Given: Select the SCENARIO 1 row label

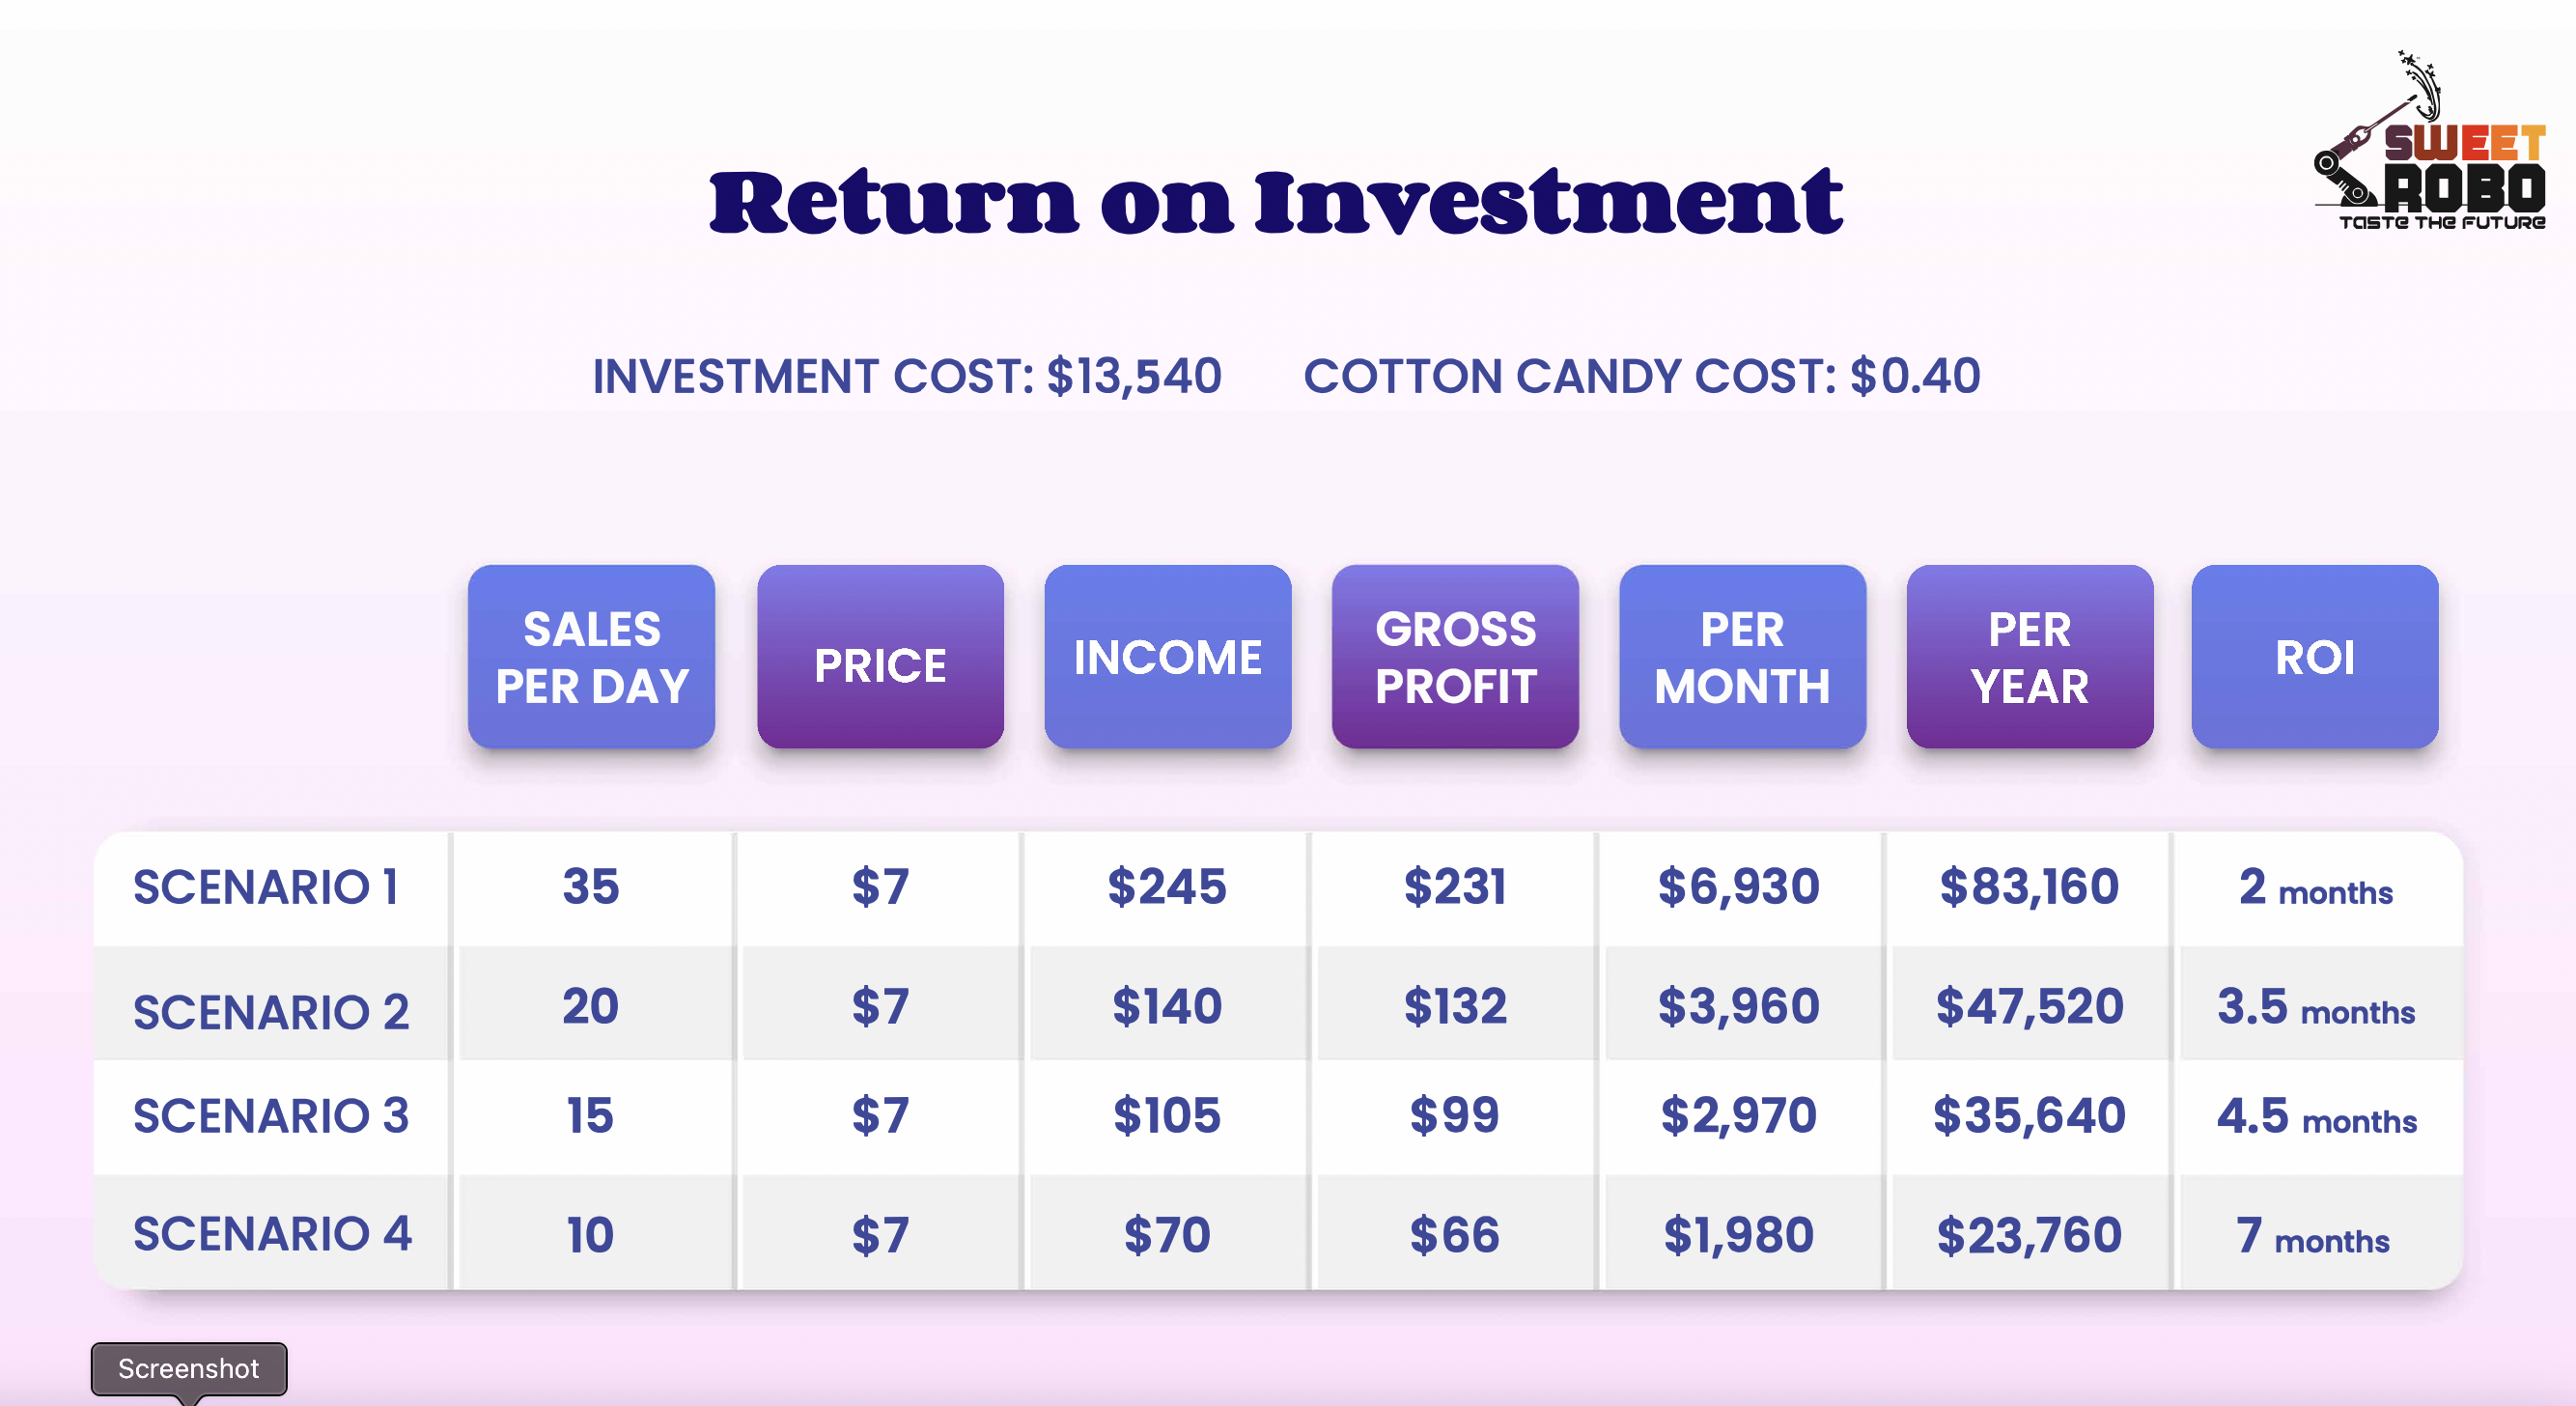Looking at the screenshot, I should [266, 887].
